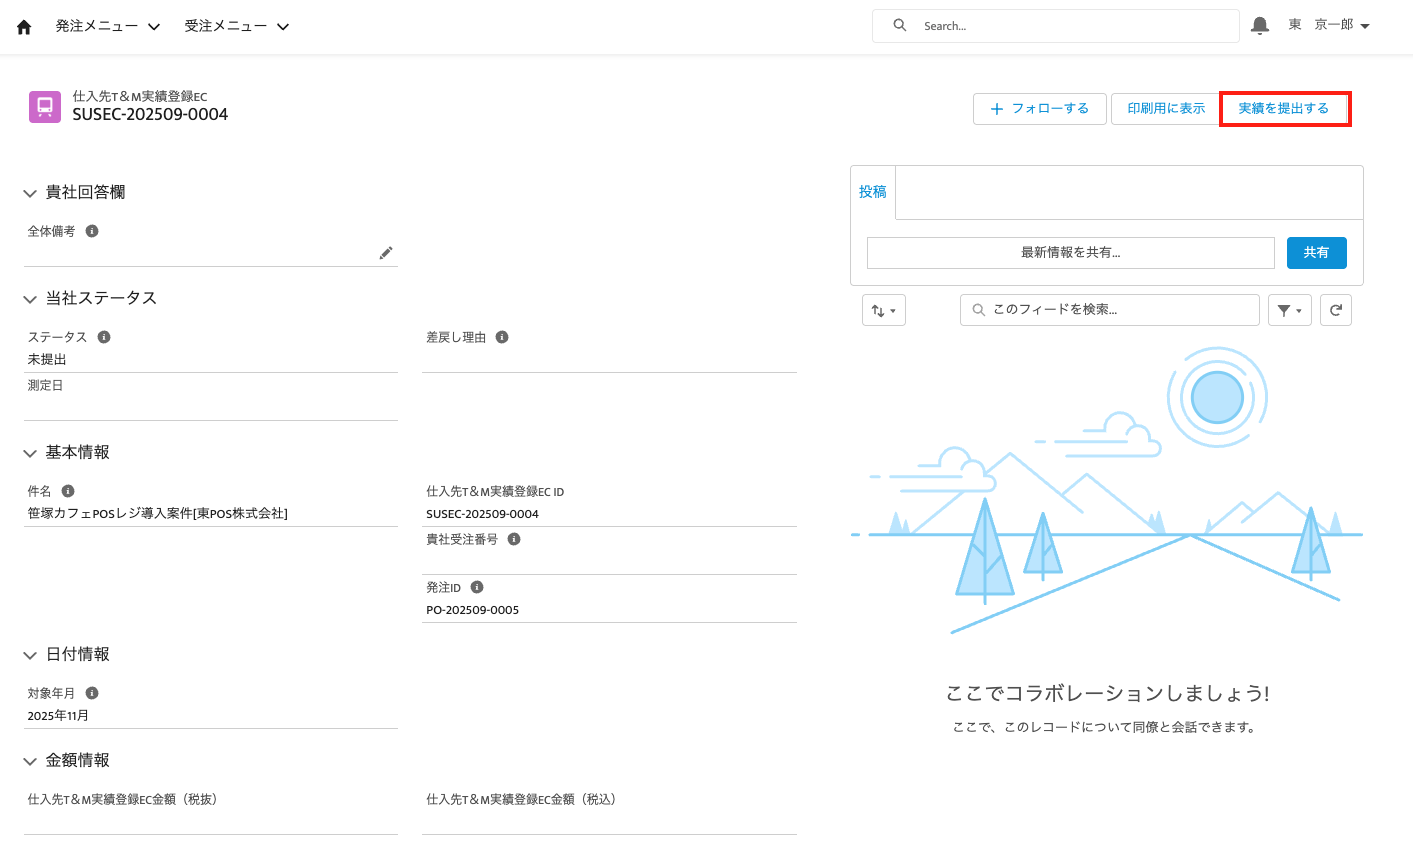Click the フォローする button

[1039, 108]
